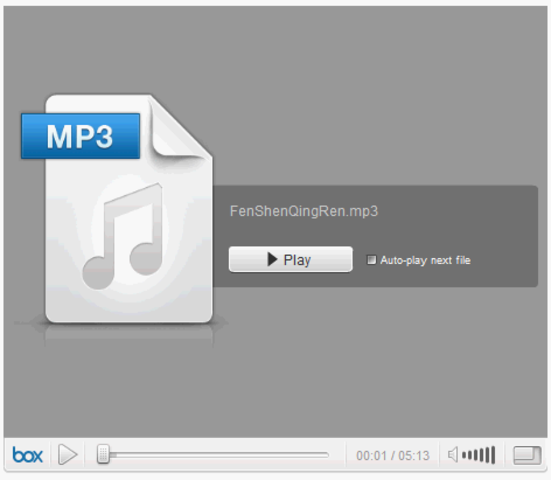
Task: Set volume using the volume bars
Action: pyautogui.click(x=479, y=455)
